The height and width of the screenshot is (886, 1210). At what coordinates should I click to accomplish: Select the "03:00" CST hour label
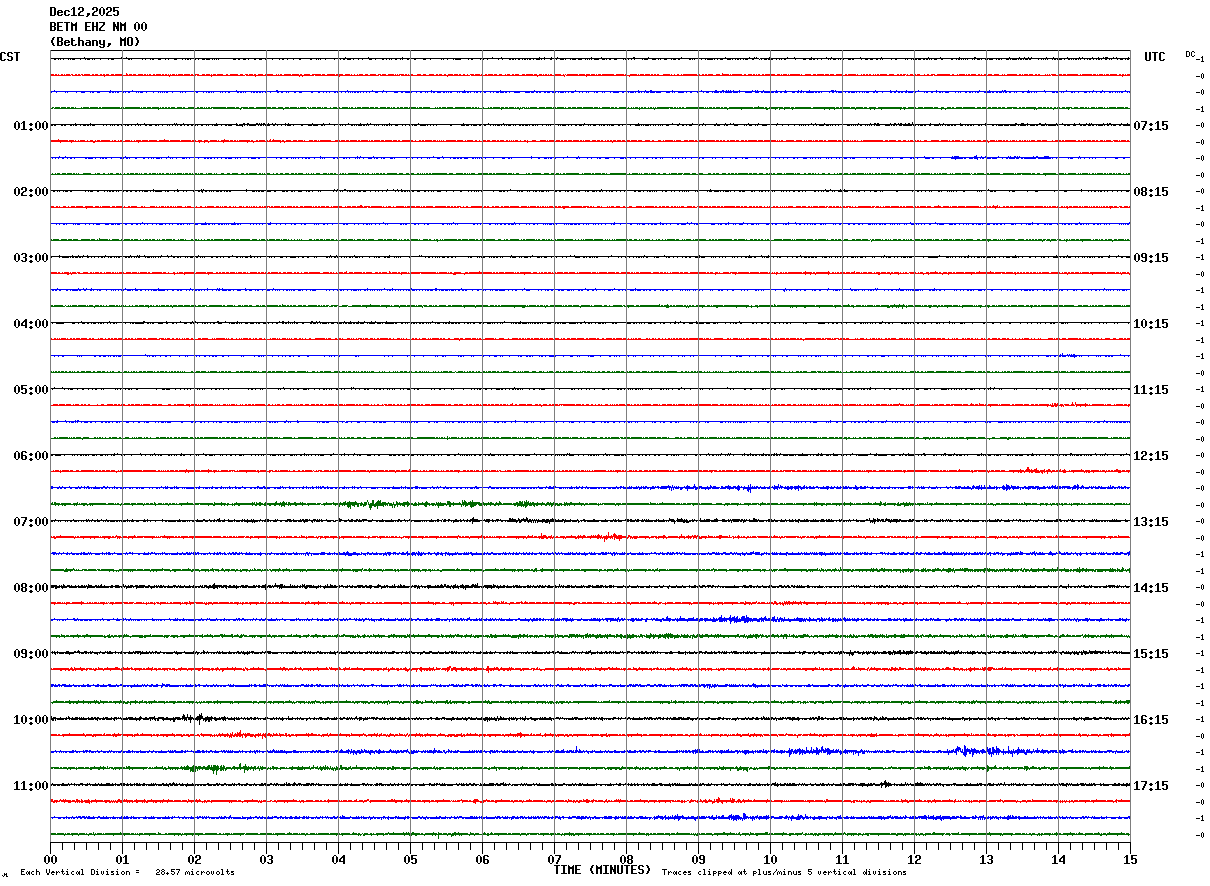click(30, 258)
